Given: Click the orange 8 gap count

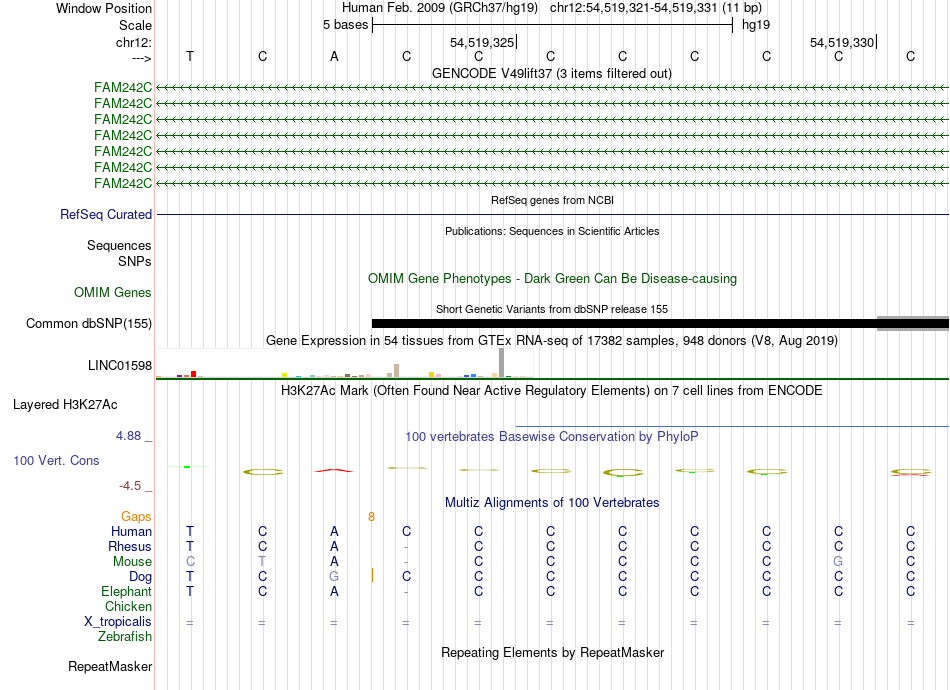Looking at the screenshot, I should coord(371,517).
